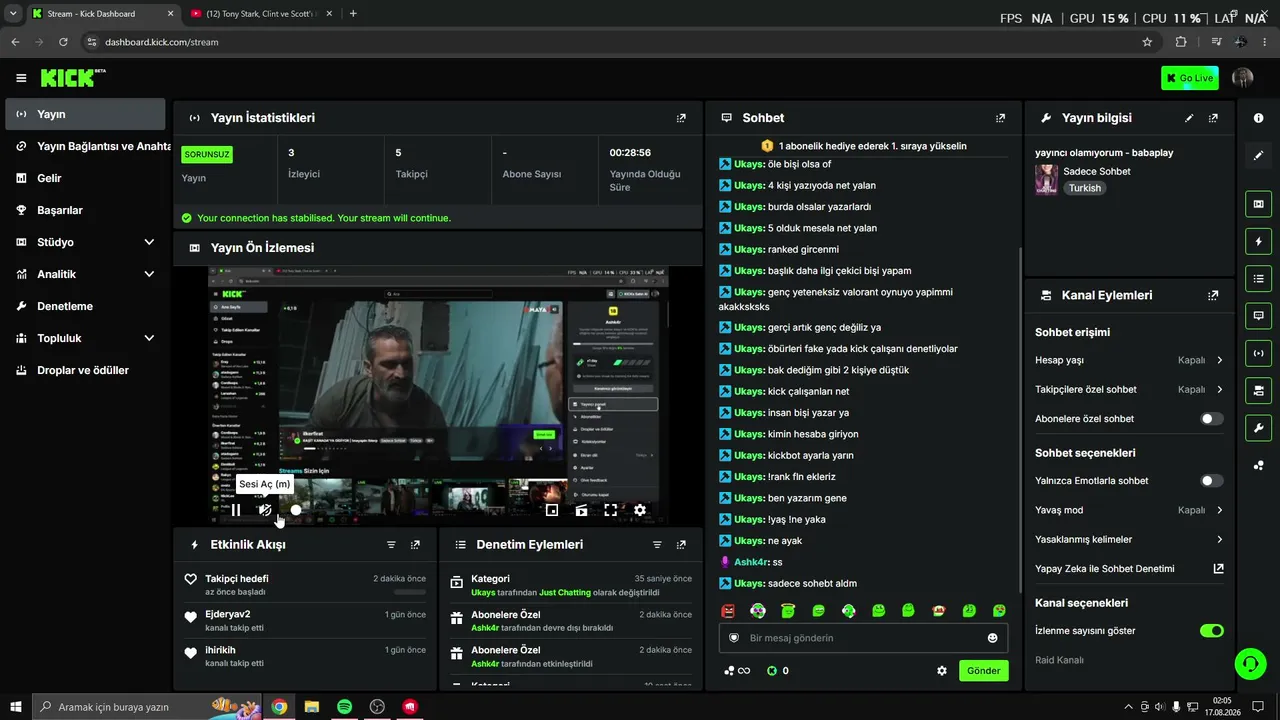Open the profile avatar menu

coord(1243,78)
